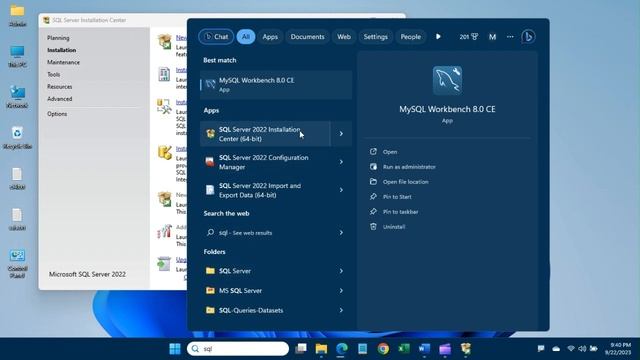The image size is (640, 360).
Task: Open the Recycle Bin desktop icon
Action: [x=17, y=138]
